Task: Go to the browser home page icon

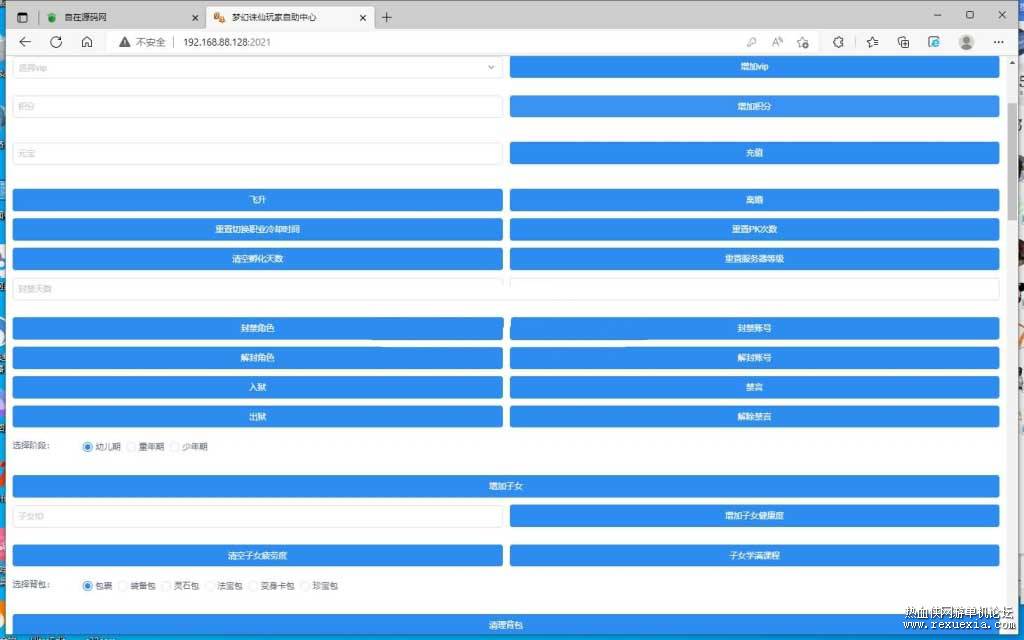Action: click(x=87, y=42)
